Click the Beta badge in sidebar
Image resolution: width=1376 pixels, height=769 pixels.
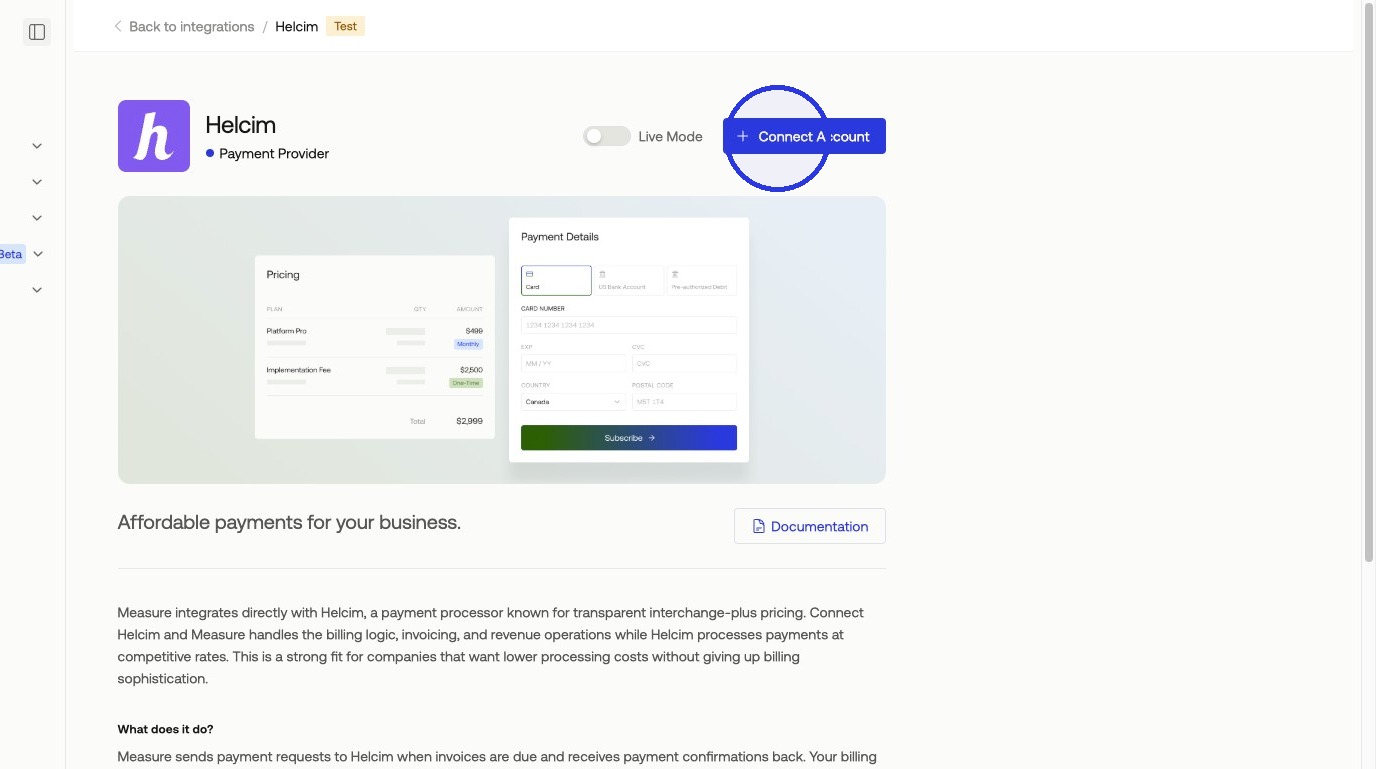tap(11, 254)
